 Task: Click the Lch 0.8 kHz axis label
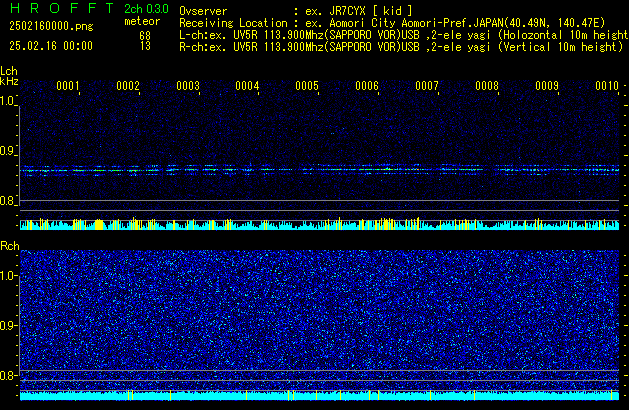click(7, 201)
